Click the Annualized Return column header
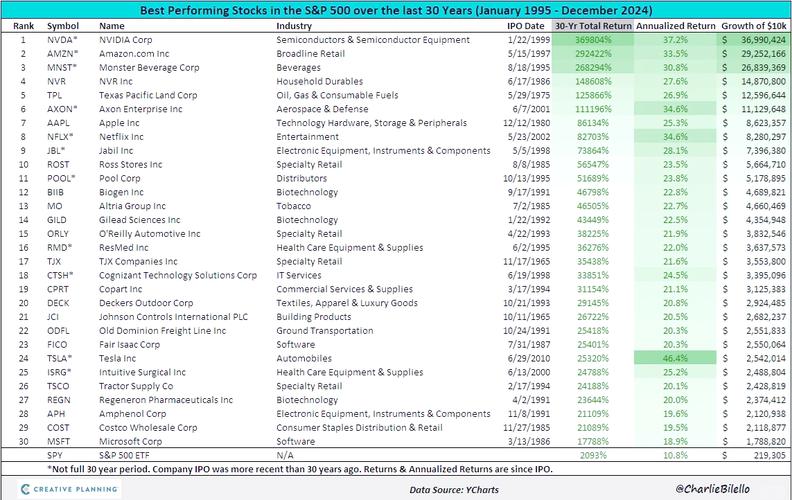792x500 pixels. [675, 26]
